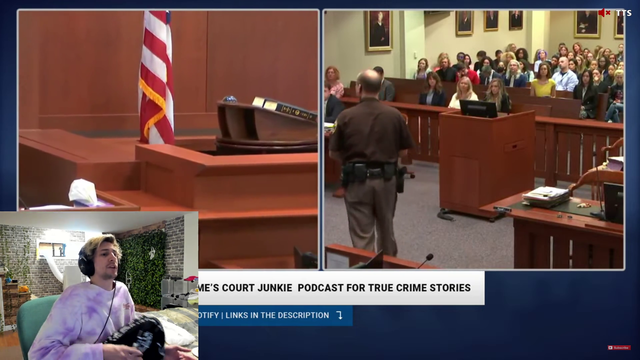Click the red YouTube Subscribe button
The width and height of the screenshot is (640, 360).
[619, 348]
